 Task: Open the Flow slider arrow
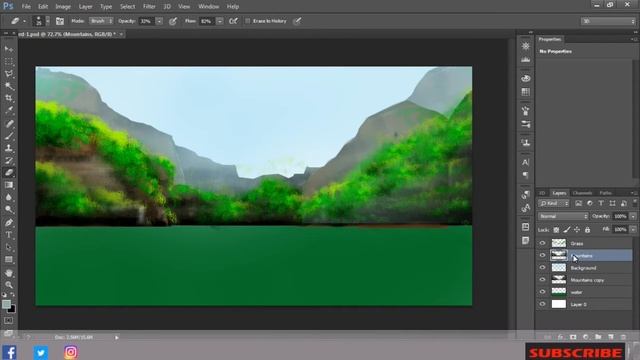tap(220, 21)
